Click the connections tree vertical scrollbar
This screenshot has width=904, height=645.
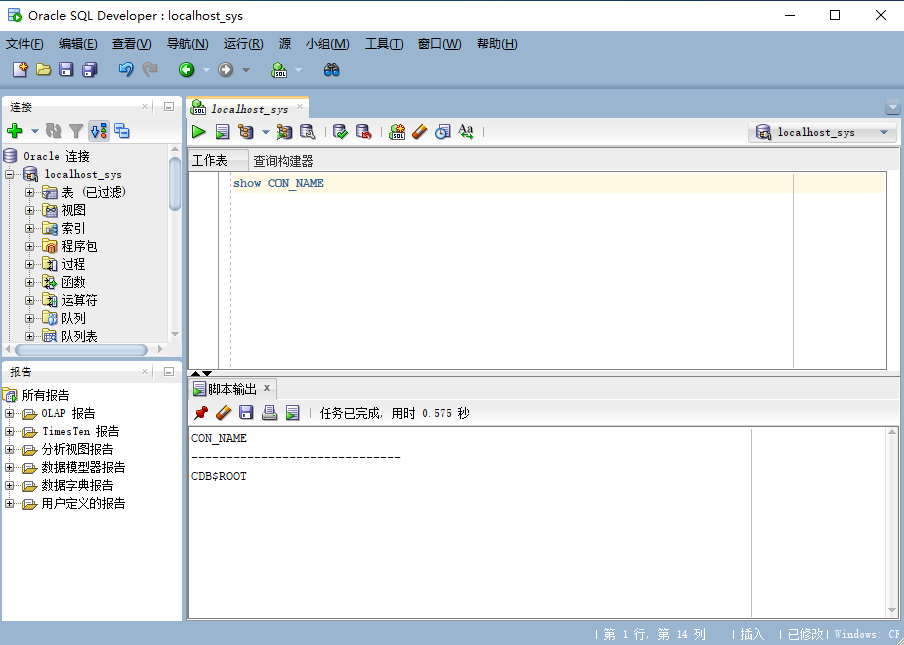[x=175, y=184]
